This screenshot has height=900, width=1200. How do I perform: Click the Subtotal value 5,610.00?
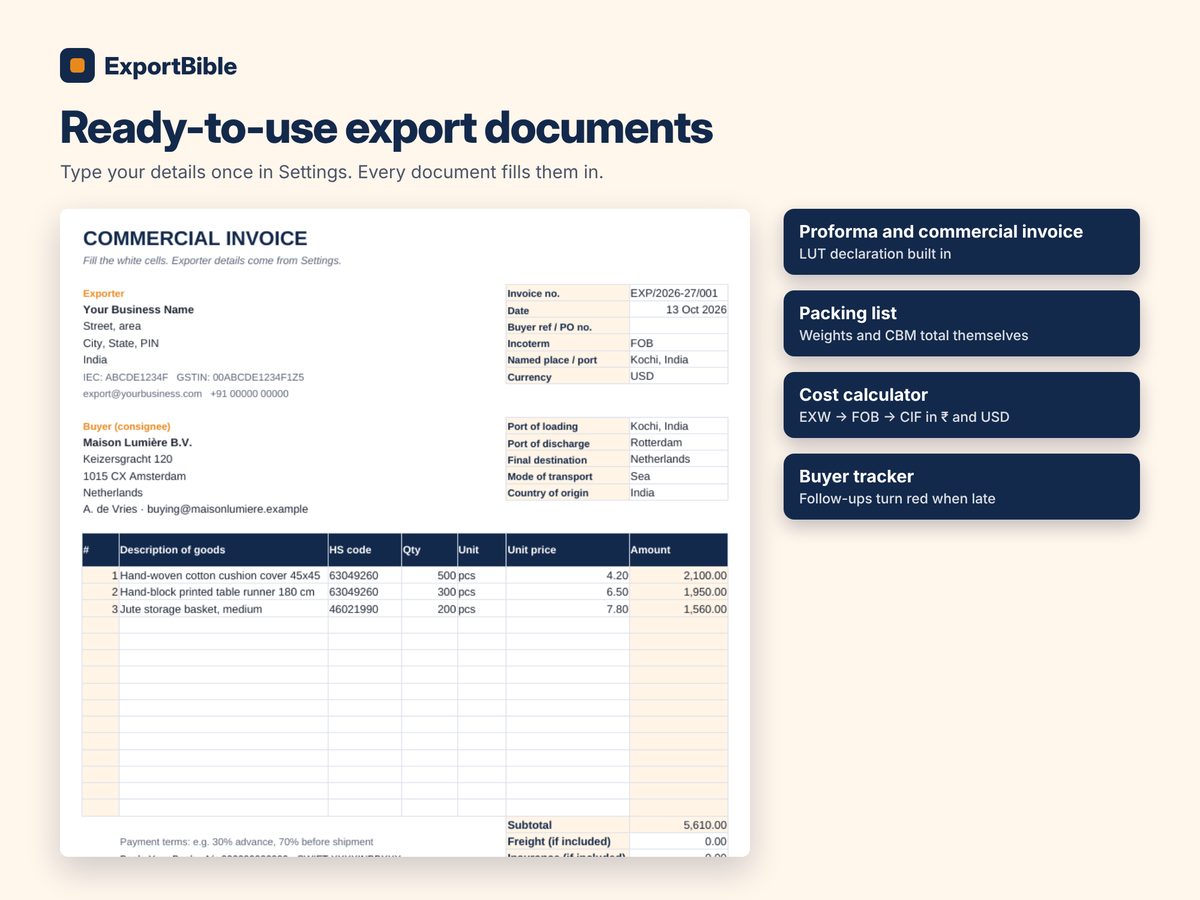(x=678, y=825)
